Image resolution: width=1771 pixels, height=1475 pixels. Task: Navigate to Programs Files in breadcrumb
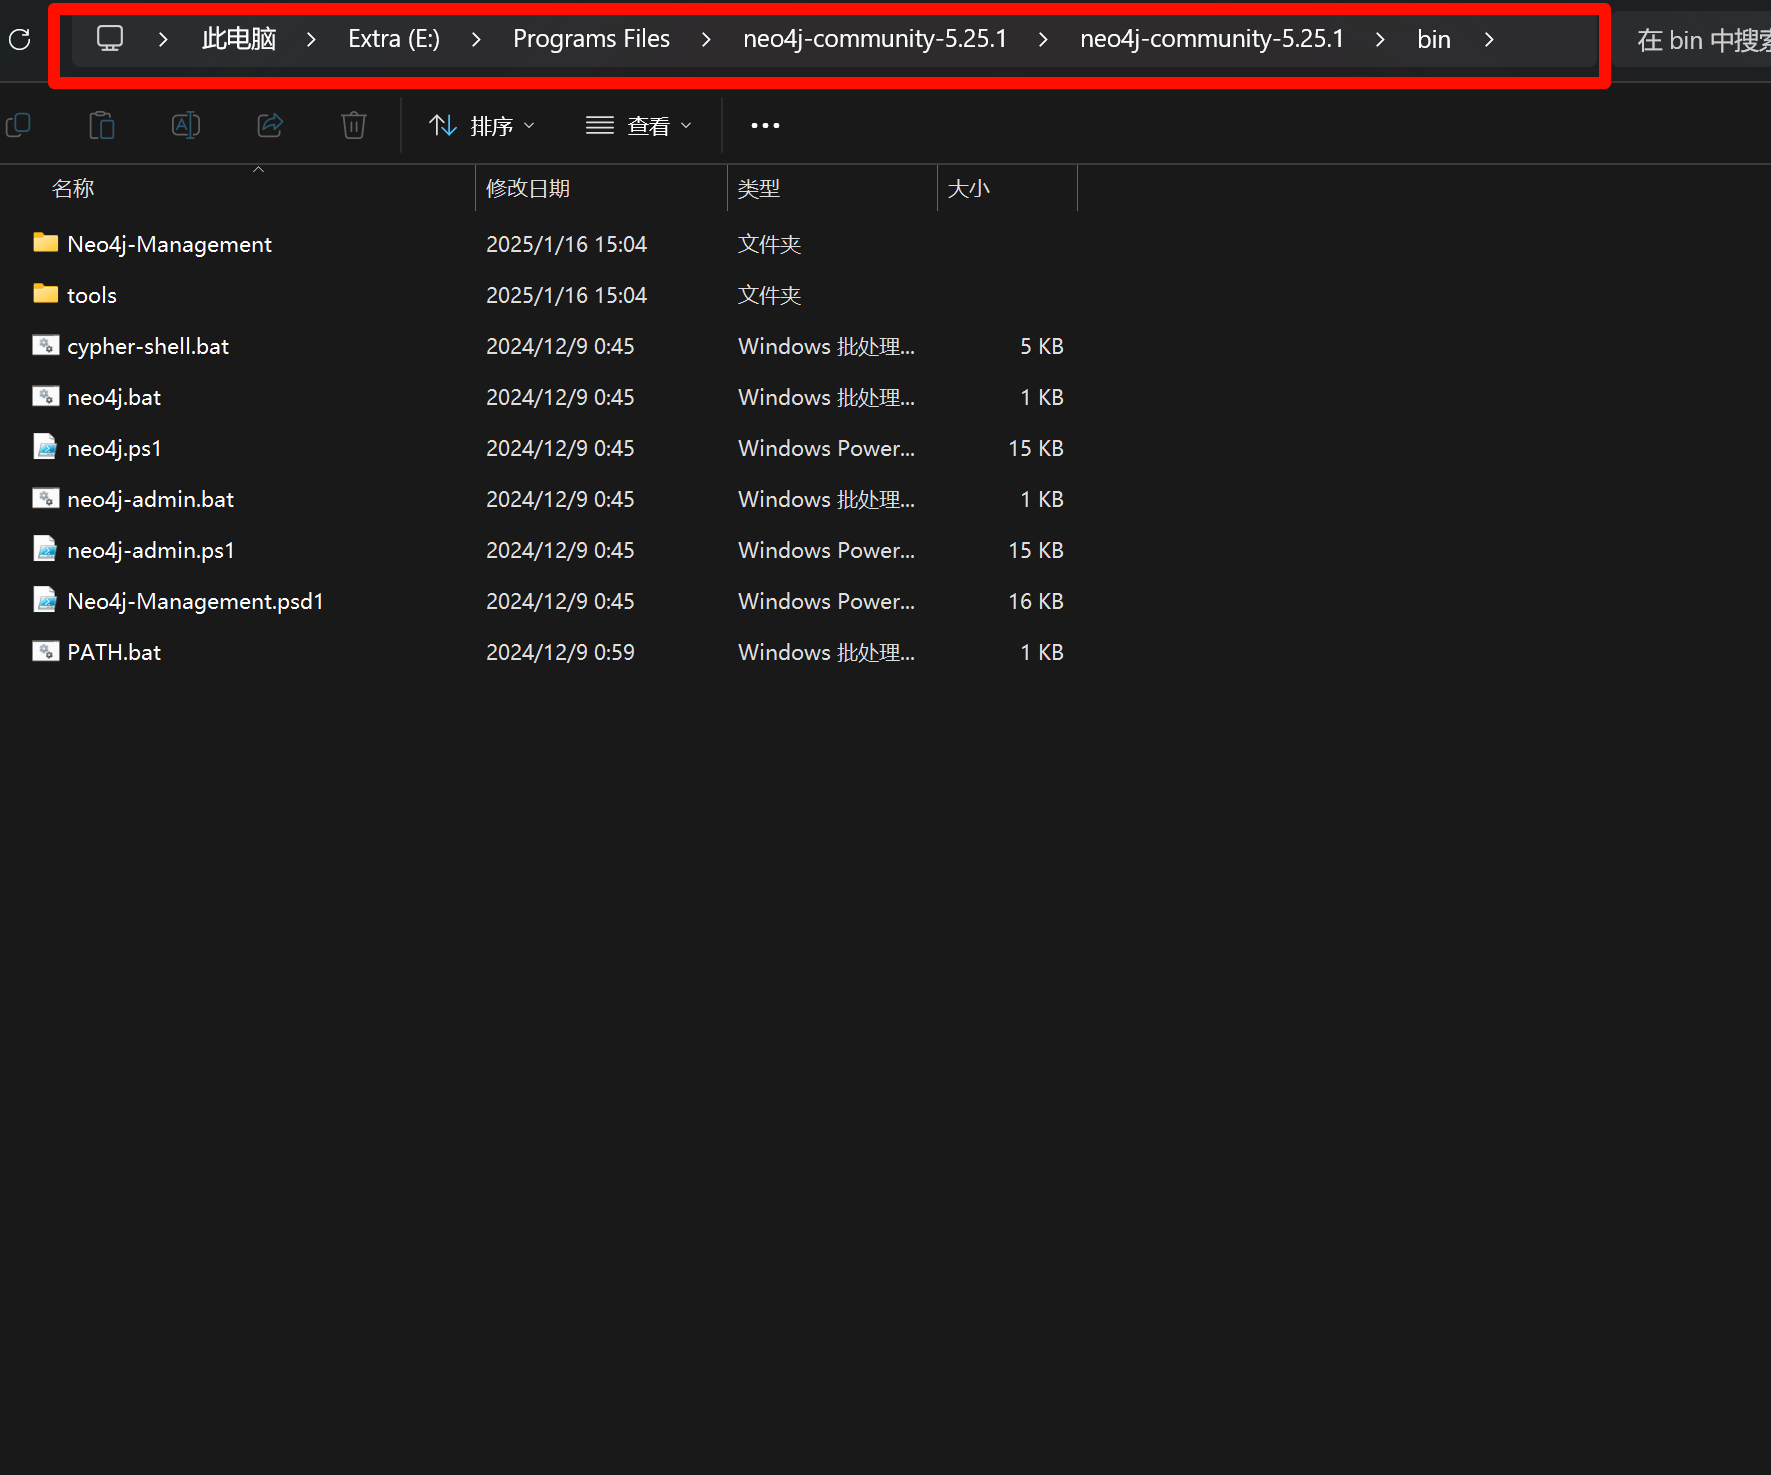pos(591,39)
